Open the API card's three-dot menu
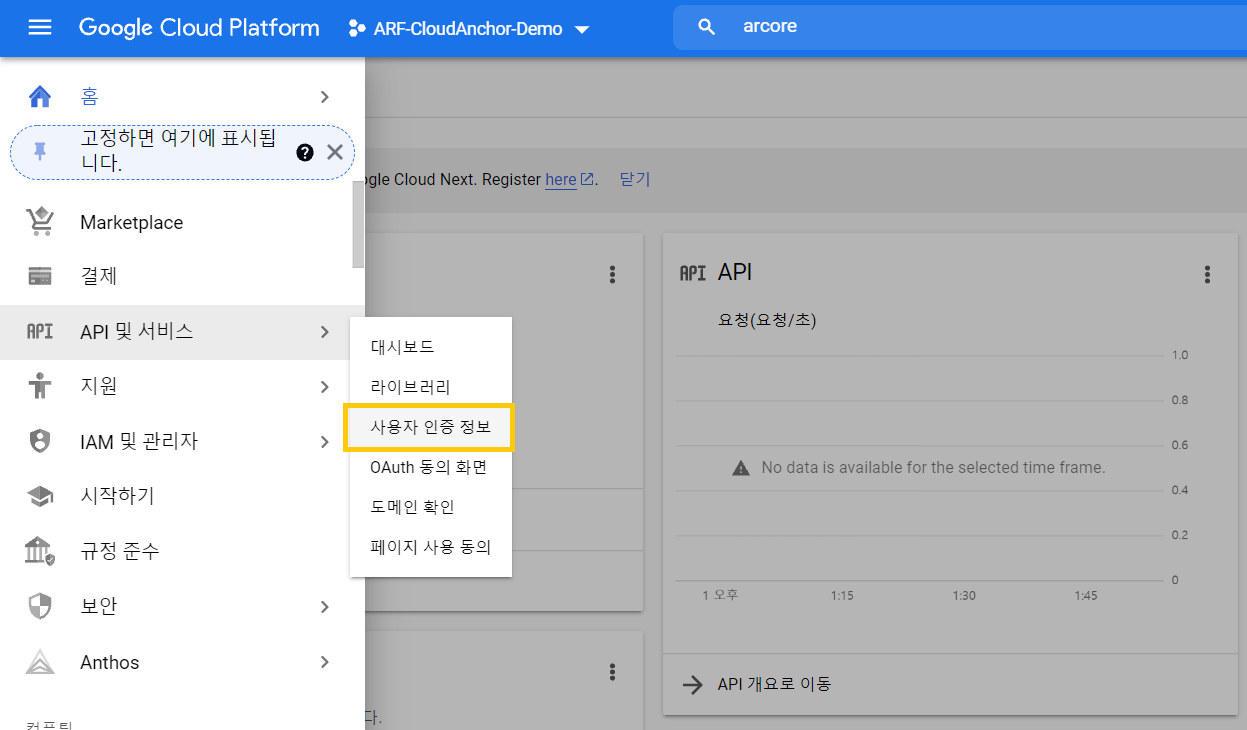 pos(1207,274)
